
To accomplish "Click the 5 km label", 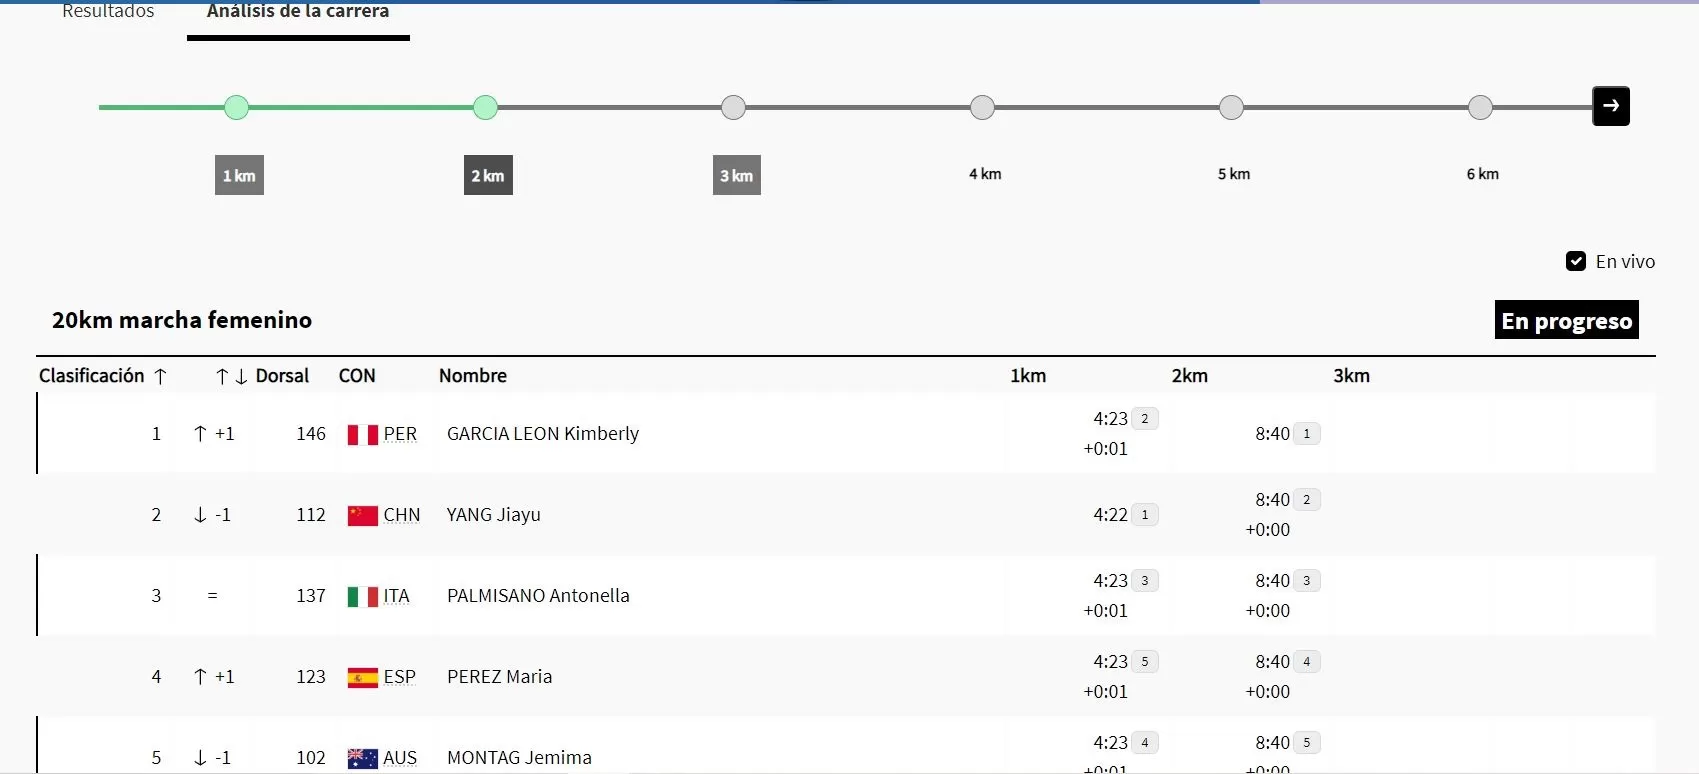I will [x=1234, y=174].
